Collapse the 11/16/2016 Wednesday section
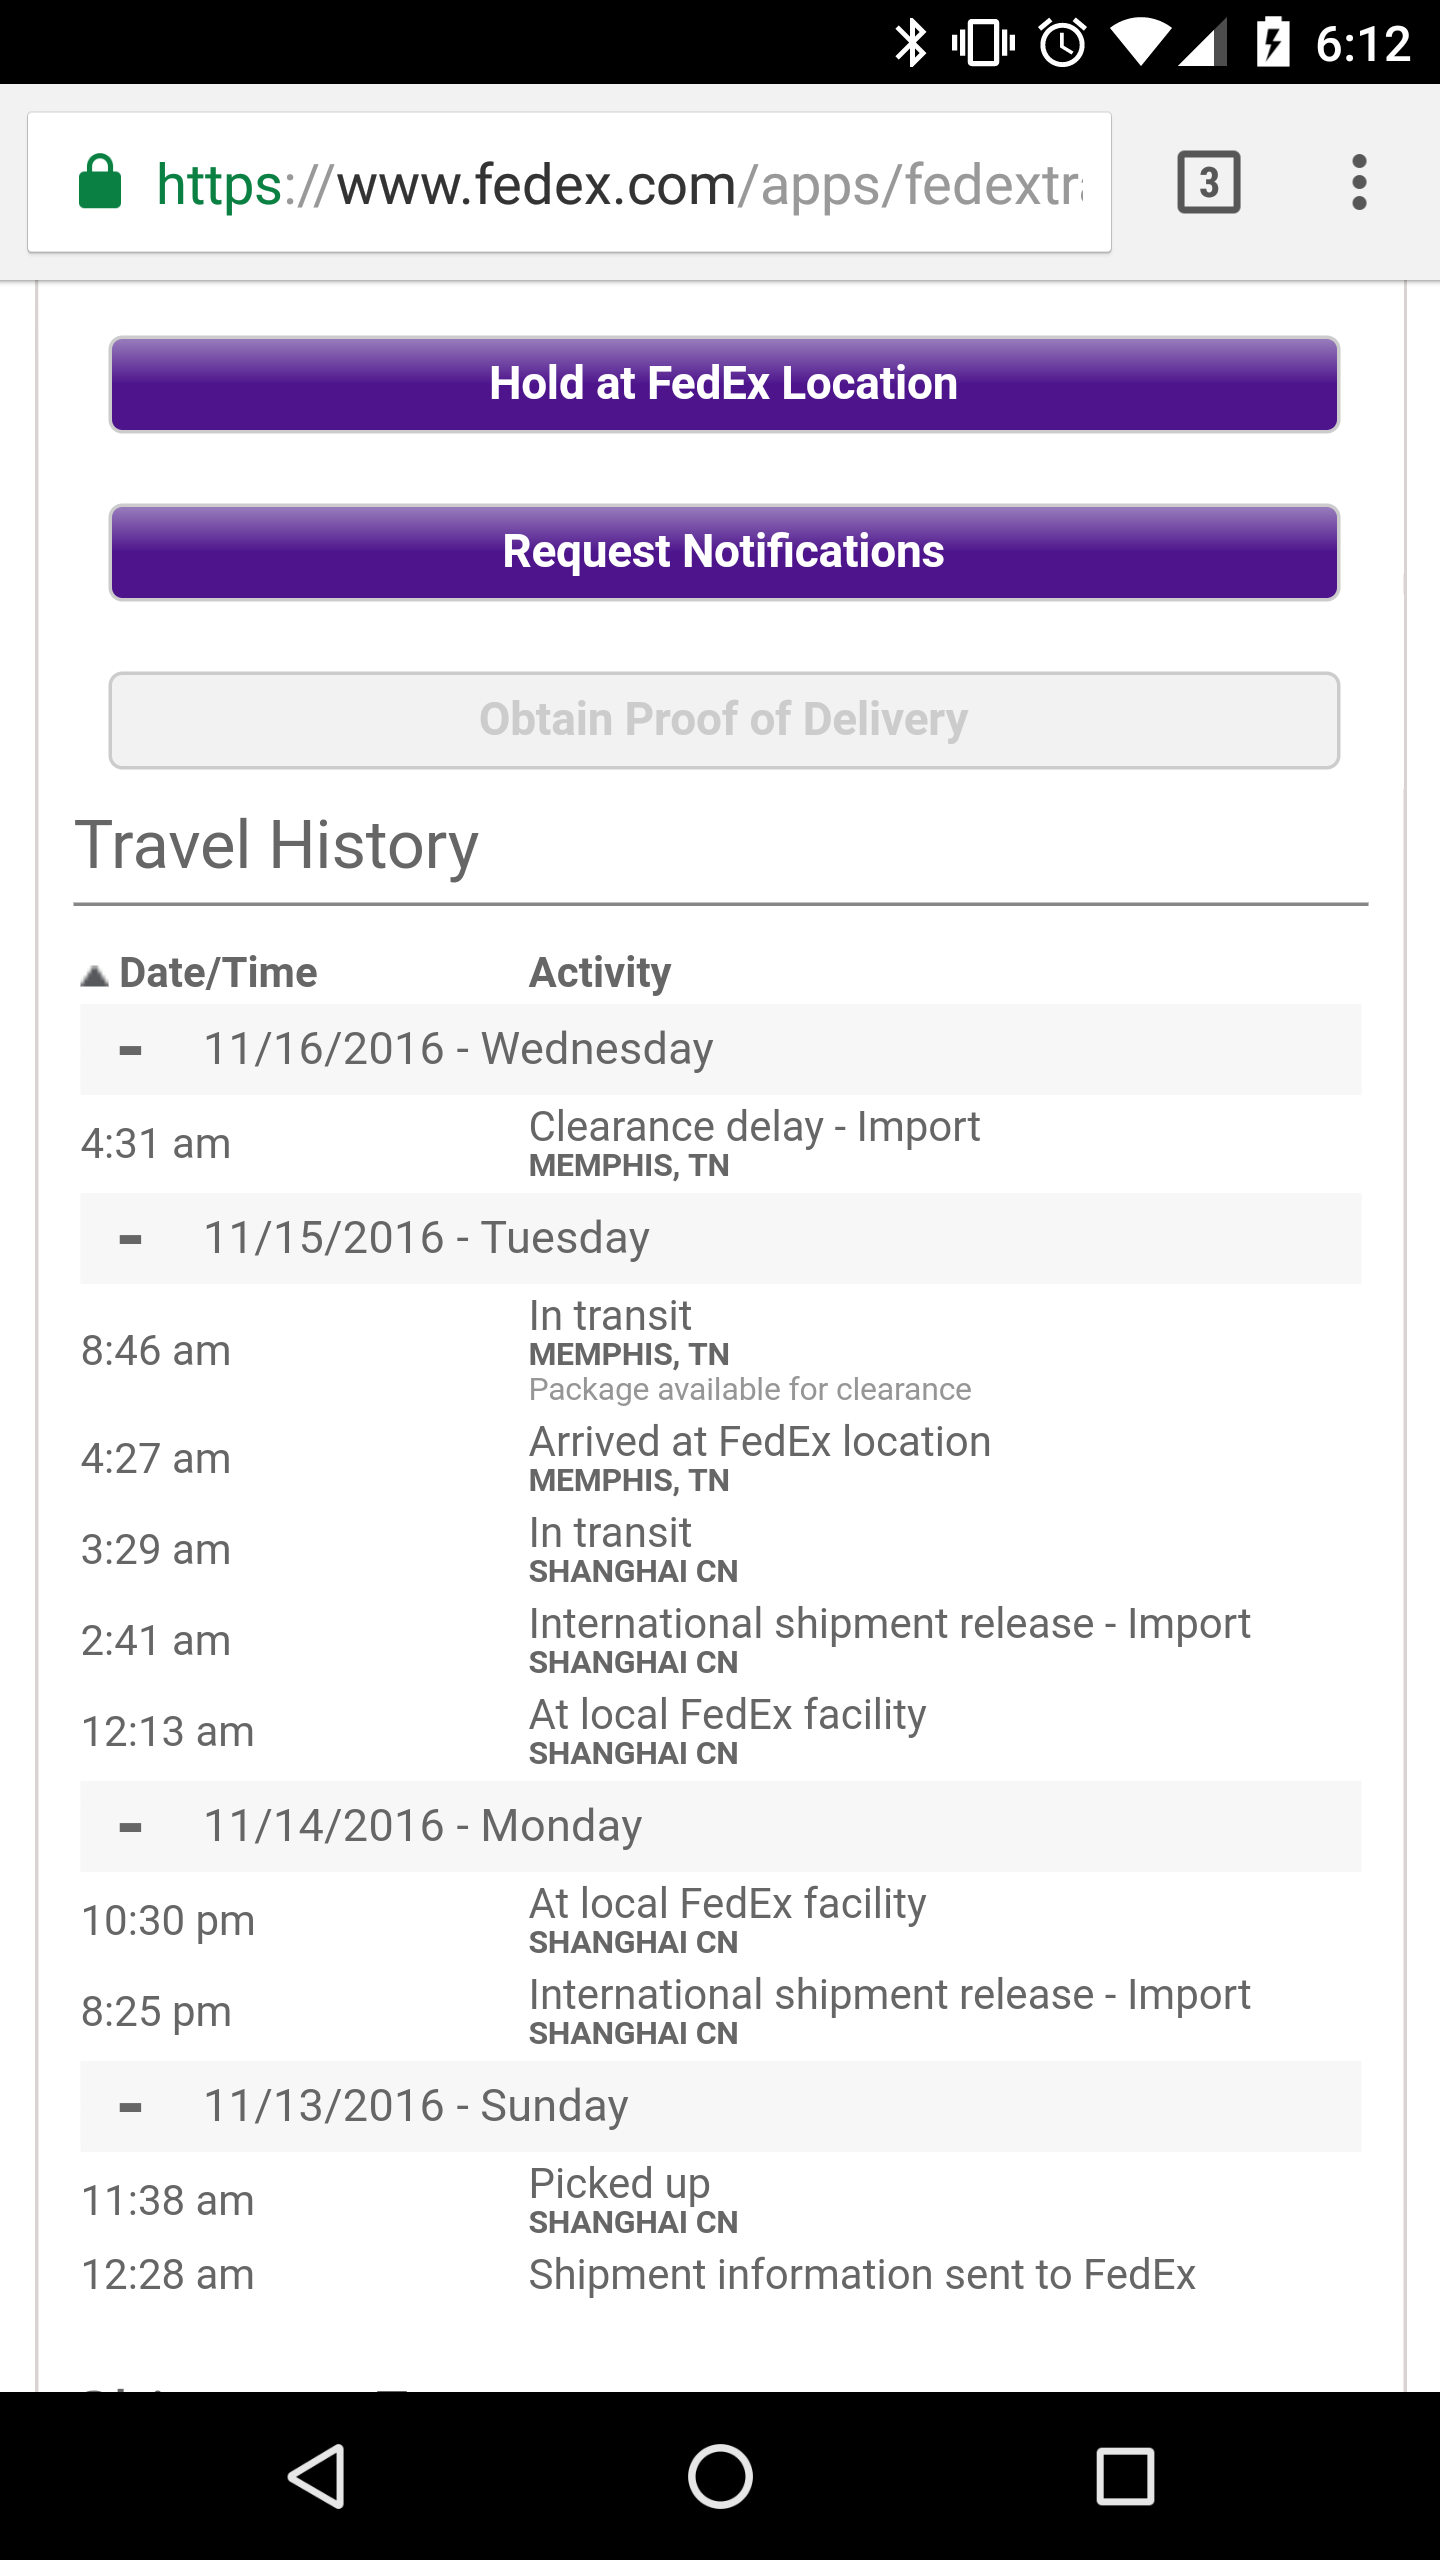The height and width of the screenshot is (2560, 1440). (130, 1050)
